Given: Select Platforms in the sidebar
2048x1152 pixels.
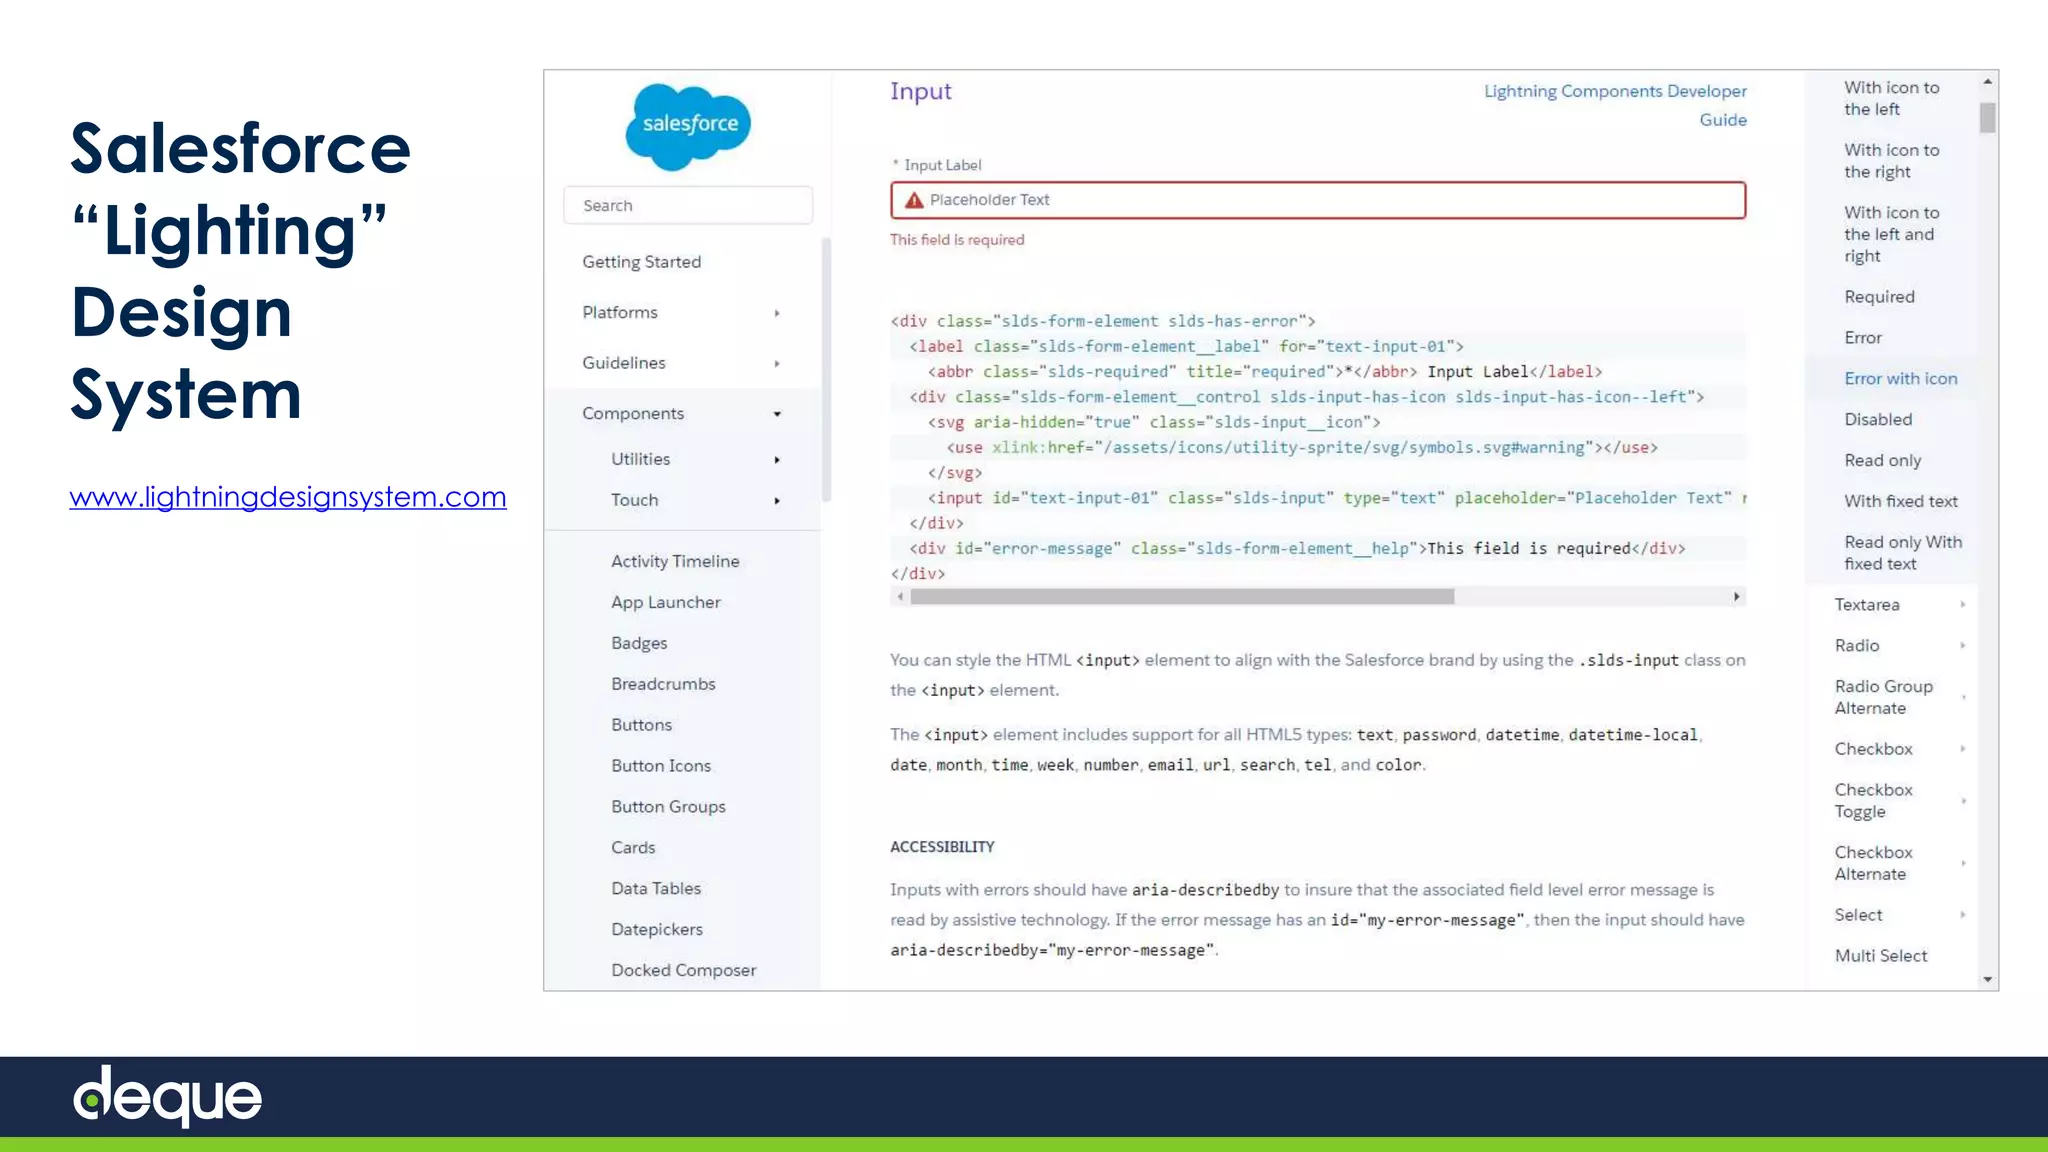Looking at the screenshot, I should tap(620, 312).
